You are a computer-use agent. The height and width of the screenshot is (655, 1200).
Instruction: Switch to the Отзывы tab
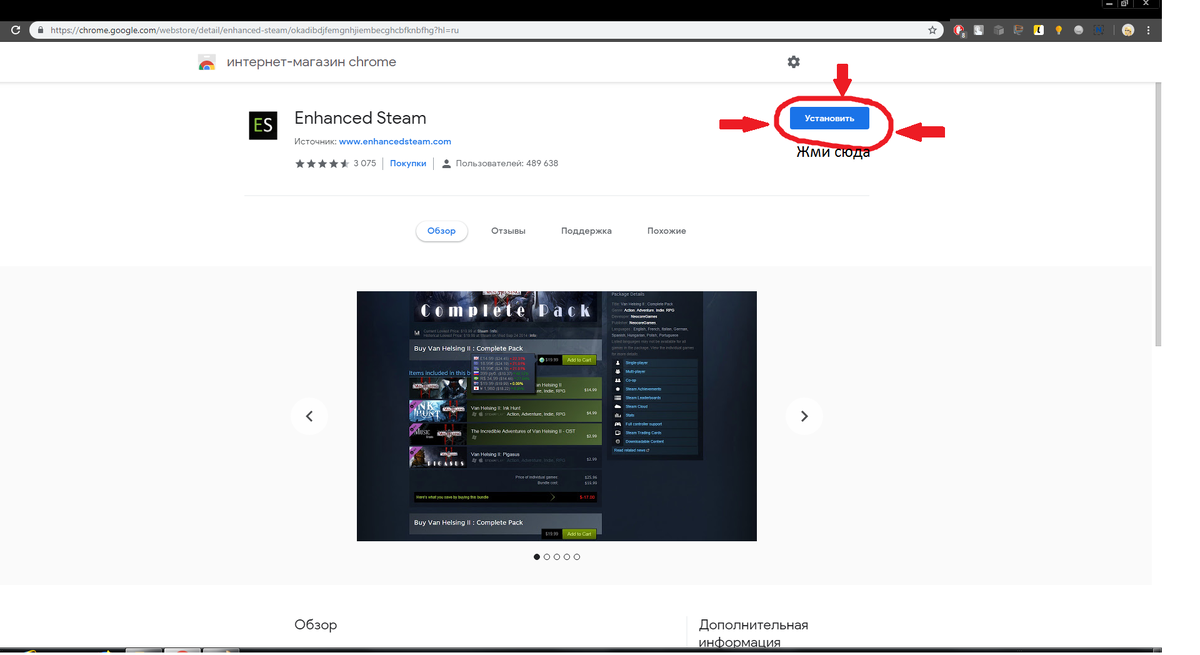click(508, 231)
